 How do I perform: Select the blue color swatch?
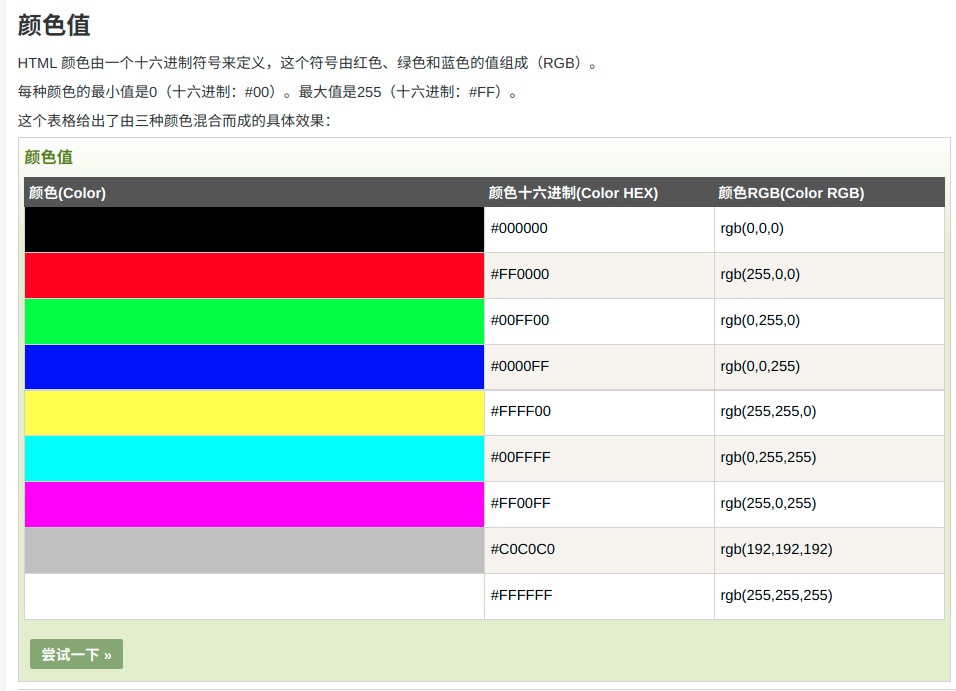pyautogui.click(x=254, y=367)
